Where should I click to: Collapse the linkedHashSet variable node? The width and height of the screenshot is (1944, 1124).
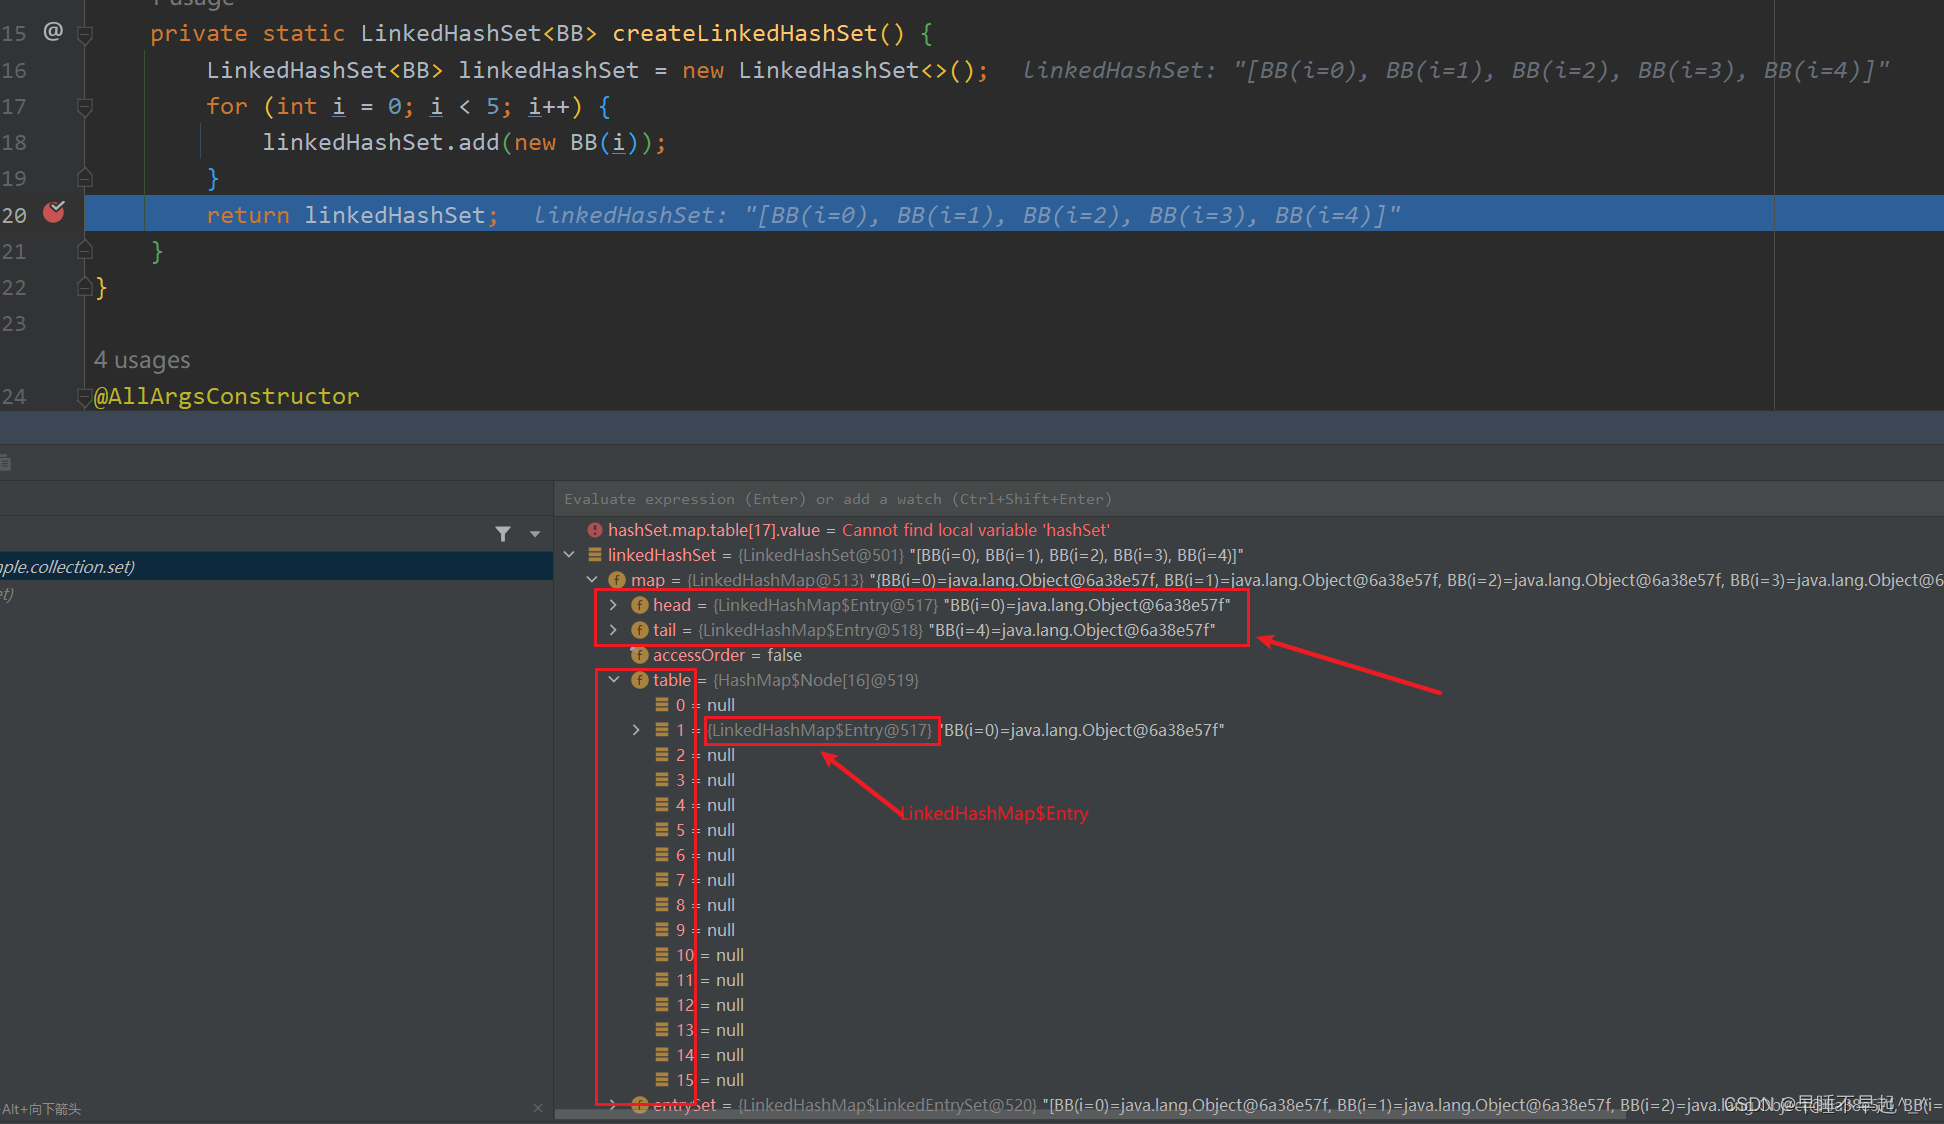coord(569,554)
